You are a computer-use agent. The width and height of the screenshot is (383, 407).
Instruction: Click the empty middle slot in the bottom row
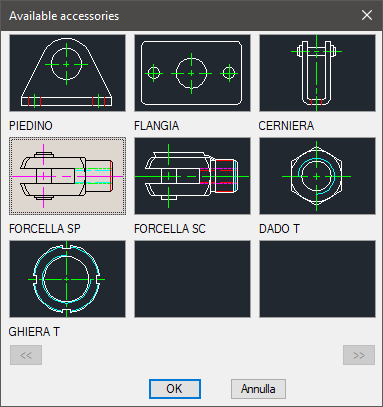click(192, 279)
